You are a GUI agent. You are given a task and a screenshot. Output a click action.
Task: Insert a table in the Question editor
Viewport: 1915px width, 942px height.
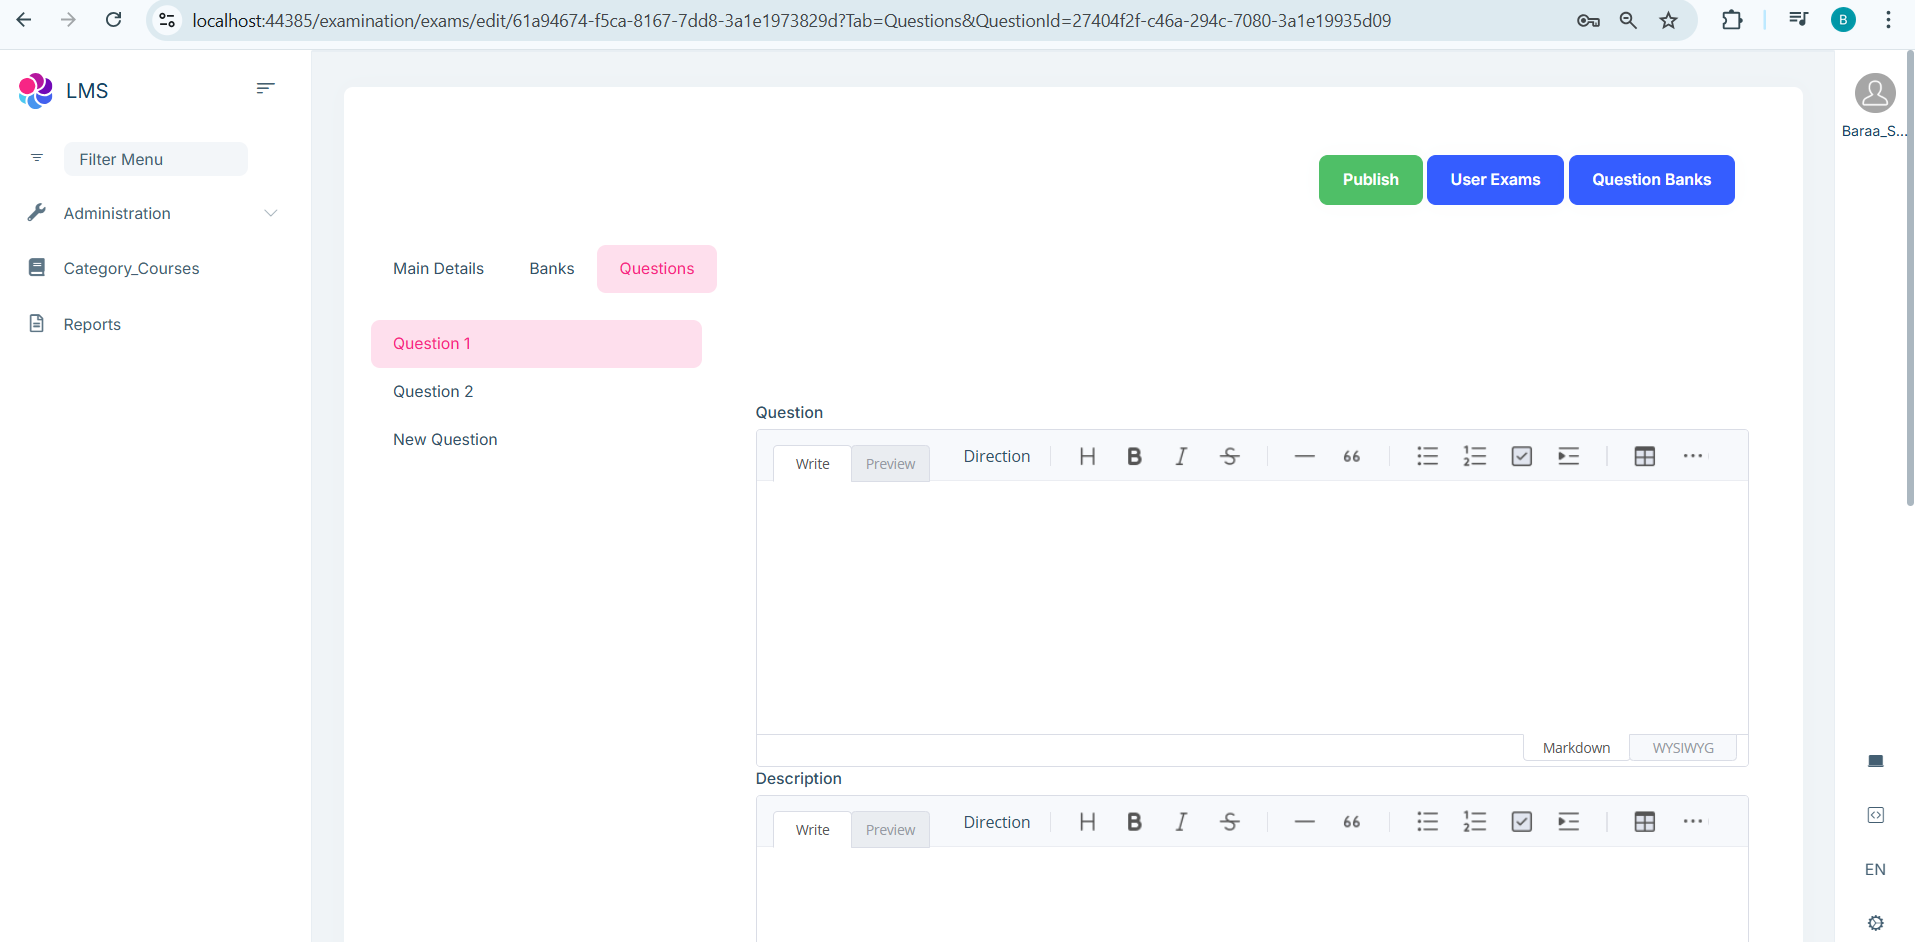[1644, 457]
